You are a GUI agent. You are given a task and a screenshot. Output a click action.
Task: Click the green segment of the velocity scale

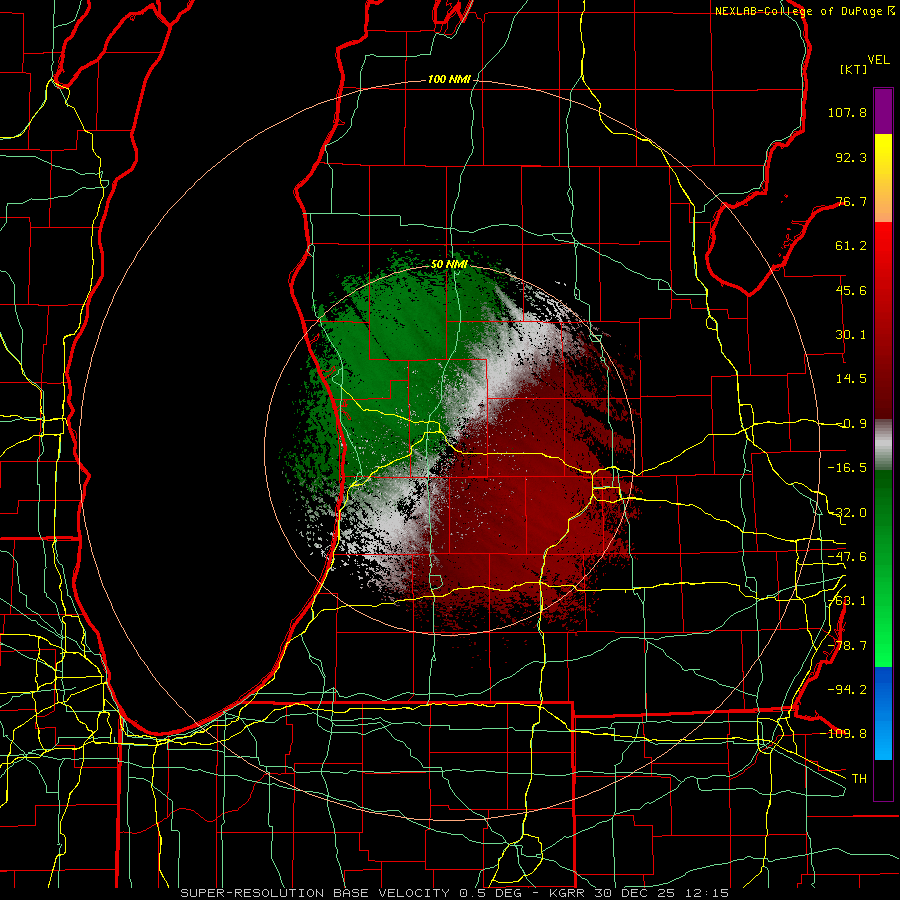(883, 569)
